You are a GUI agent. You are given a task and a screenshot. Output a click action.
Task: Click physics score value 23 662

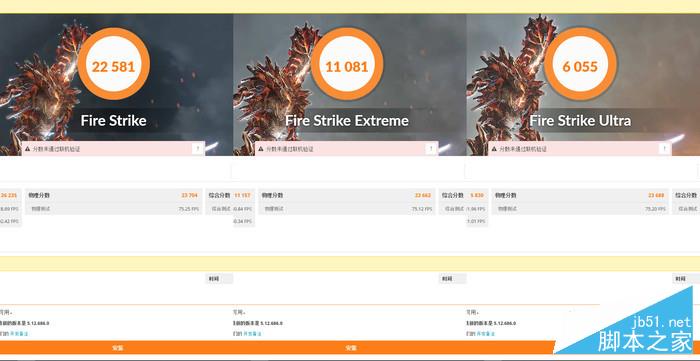pos(423,195)
